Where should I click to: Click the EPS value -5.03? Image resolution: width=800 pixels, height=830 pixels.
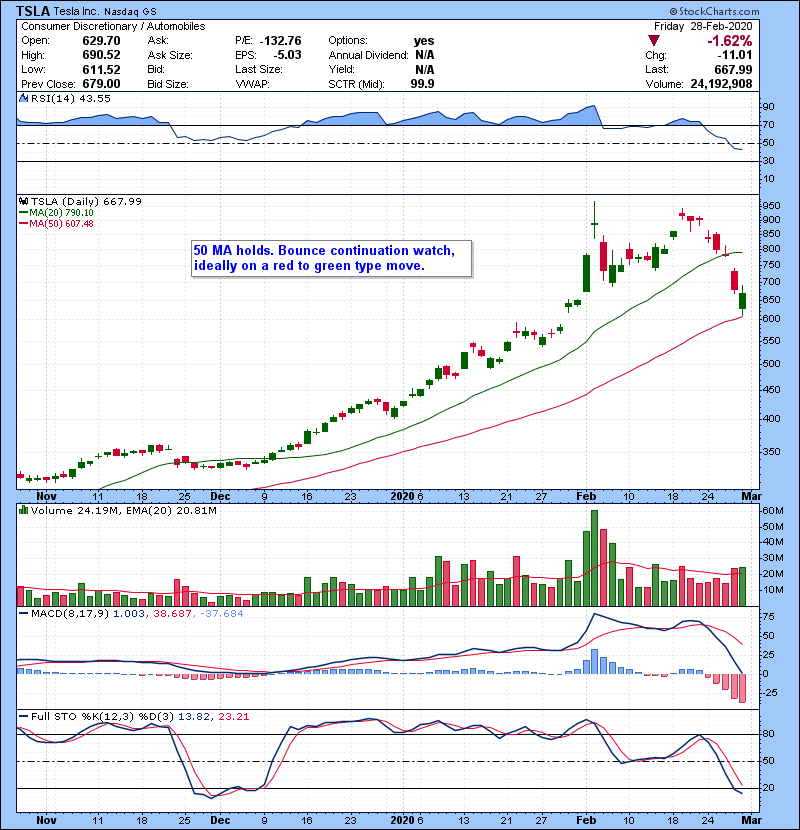(x=287, y=55)
